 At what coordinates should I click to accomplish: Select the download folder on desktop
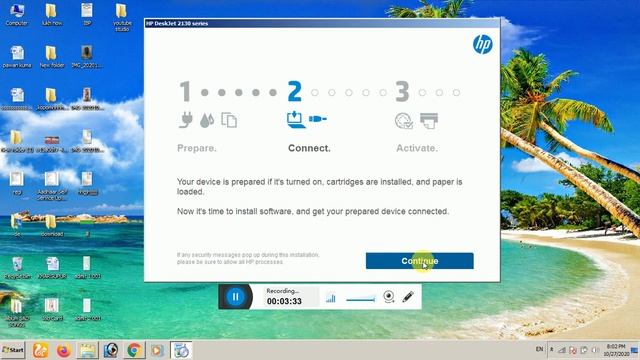coord(51,226)
